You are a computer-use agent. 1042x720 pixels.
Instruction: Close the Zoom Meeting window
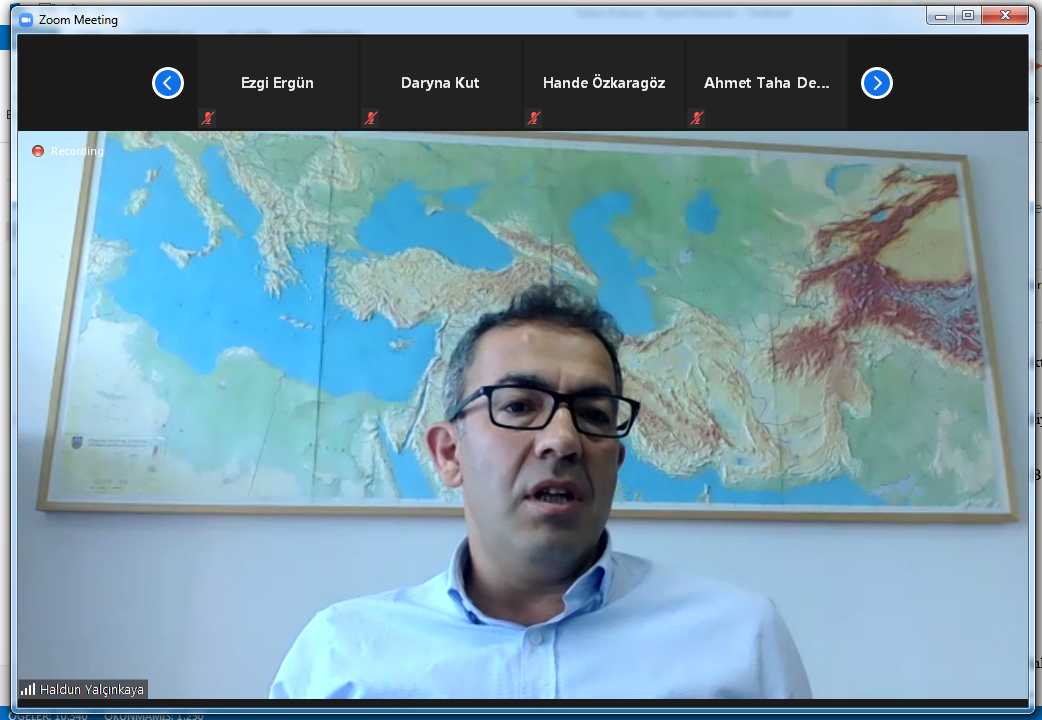coord(1004,15)
